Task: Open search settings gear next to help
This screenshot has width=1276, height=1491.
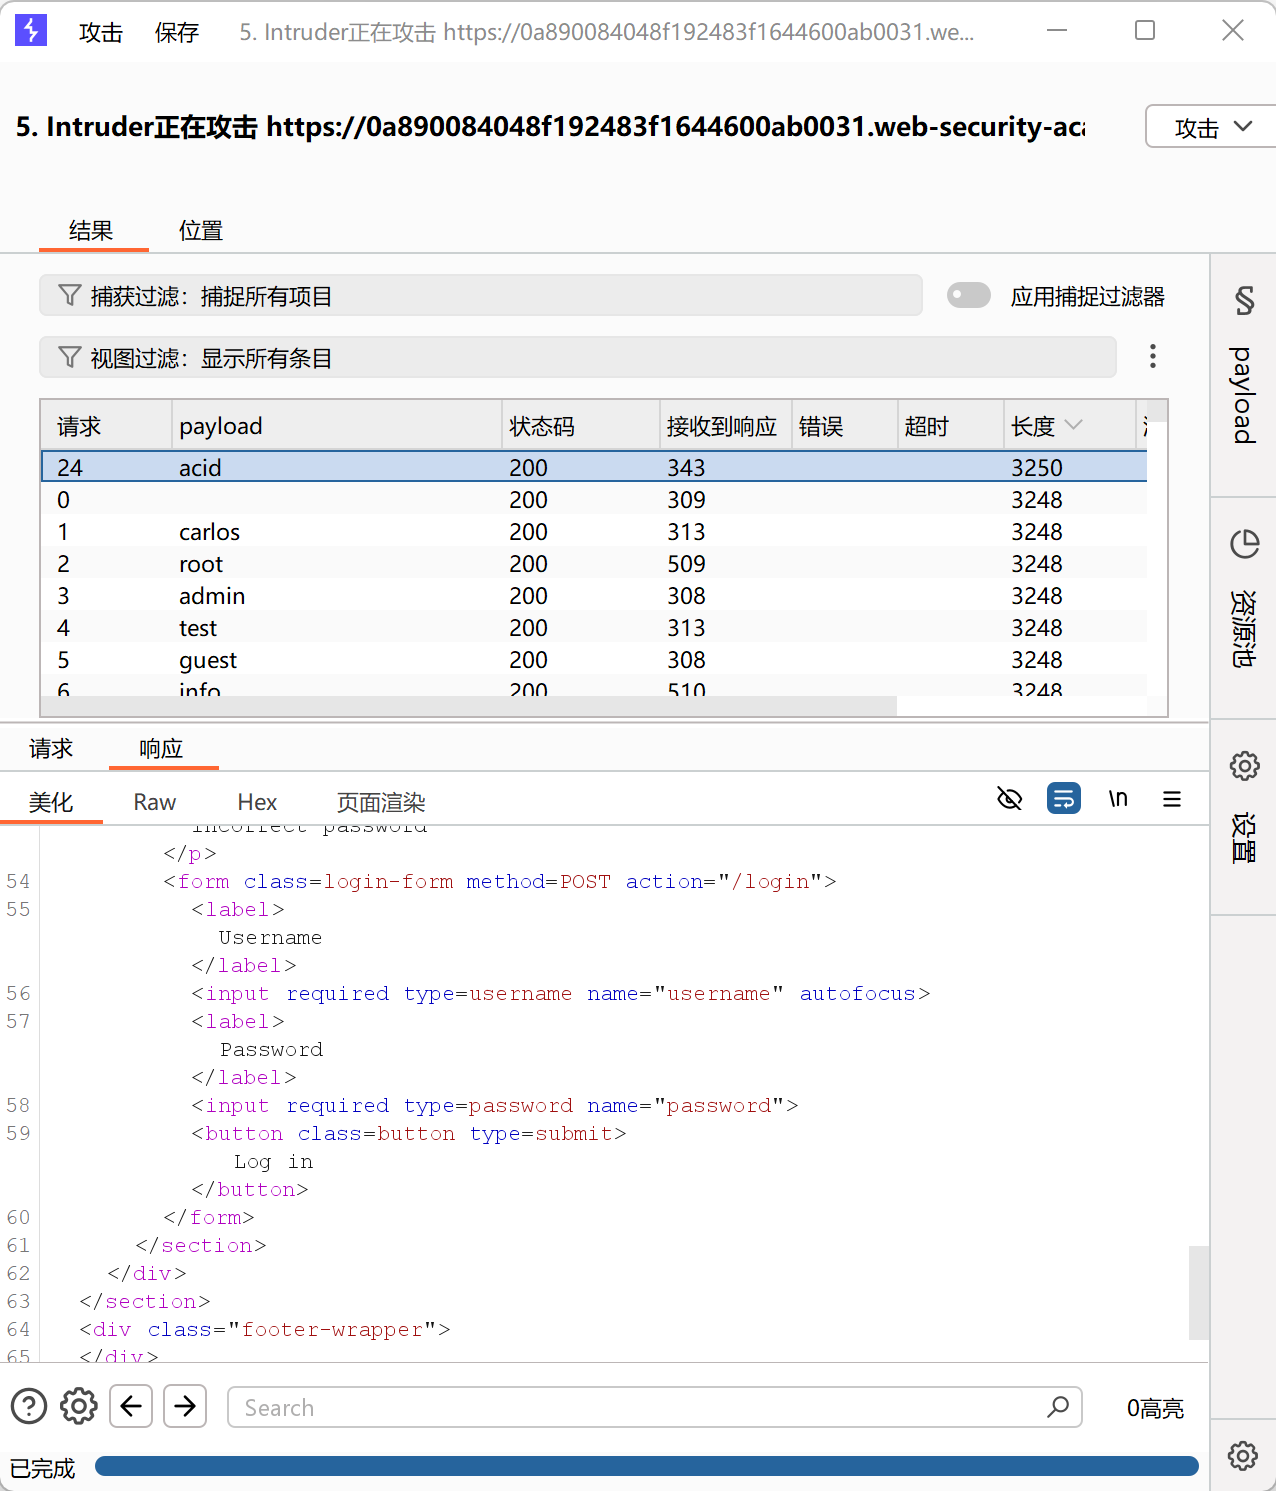Action: coord(79,1406)
